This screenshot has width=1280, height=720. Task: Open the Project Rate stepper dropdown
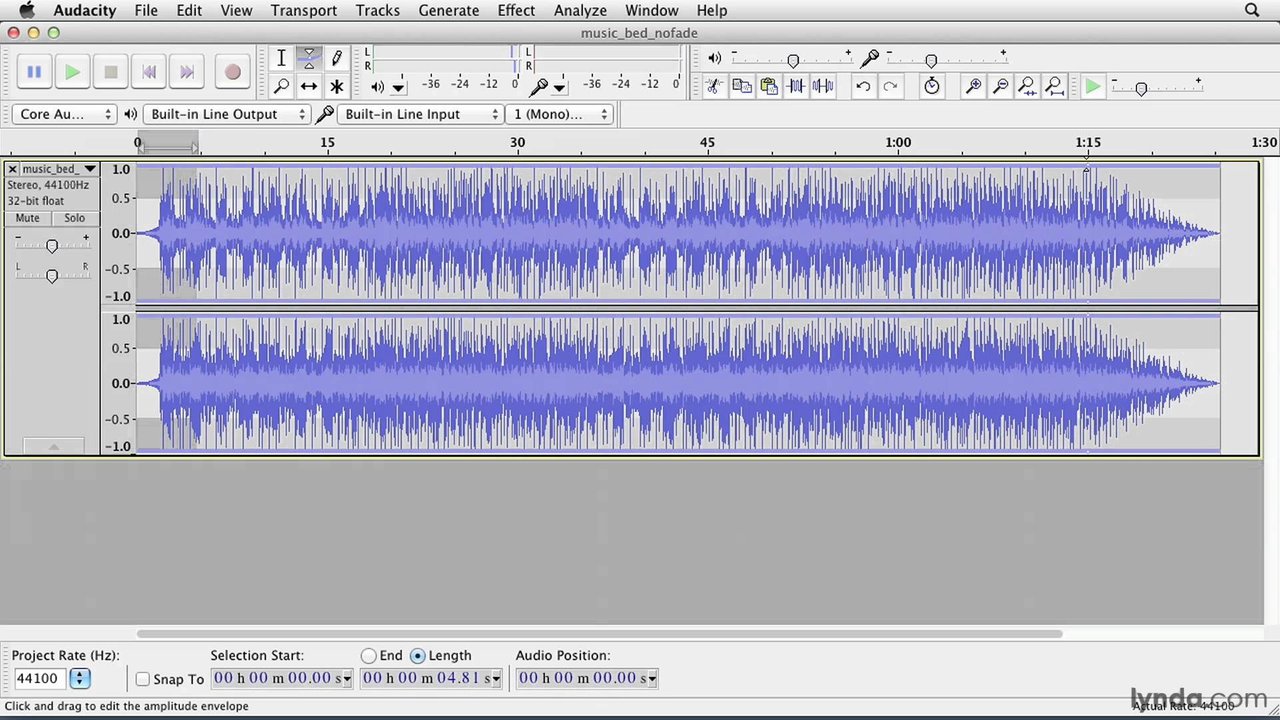click(80, 679)
